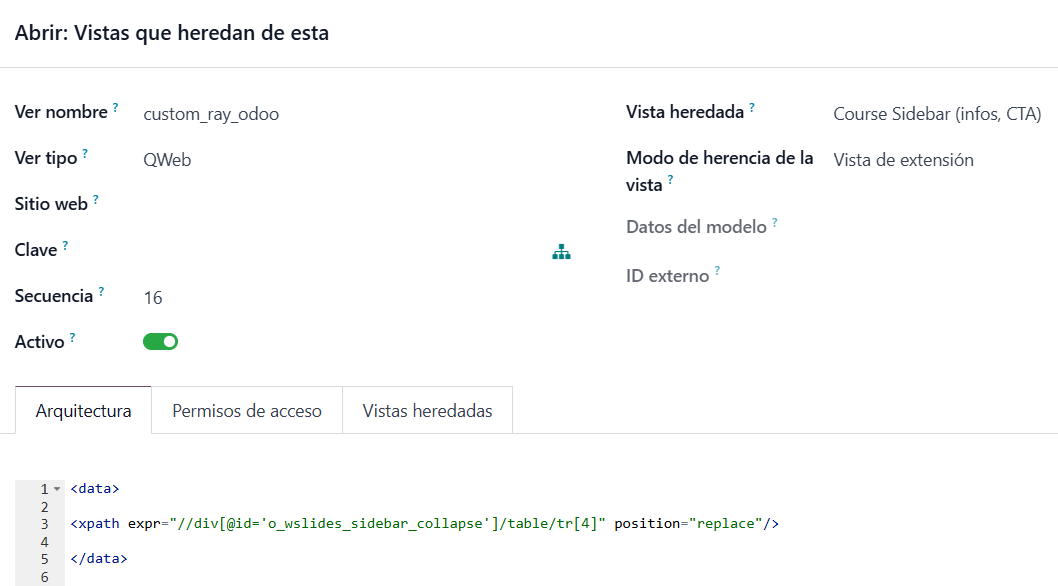Switch to the Permisos de acceso tab
Image resolution: width=1058 pixels, height=586 pixels.
point(247,411)
